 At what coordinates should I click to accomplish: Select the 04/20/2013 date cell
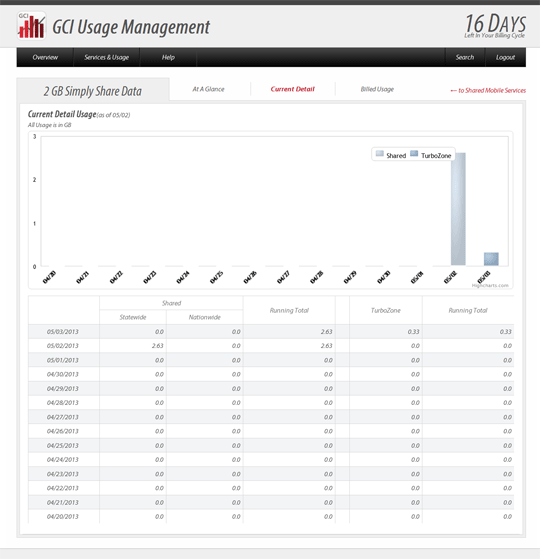(63, 517)
